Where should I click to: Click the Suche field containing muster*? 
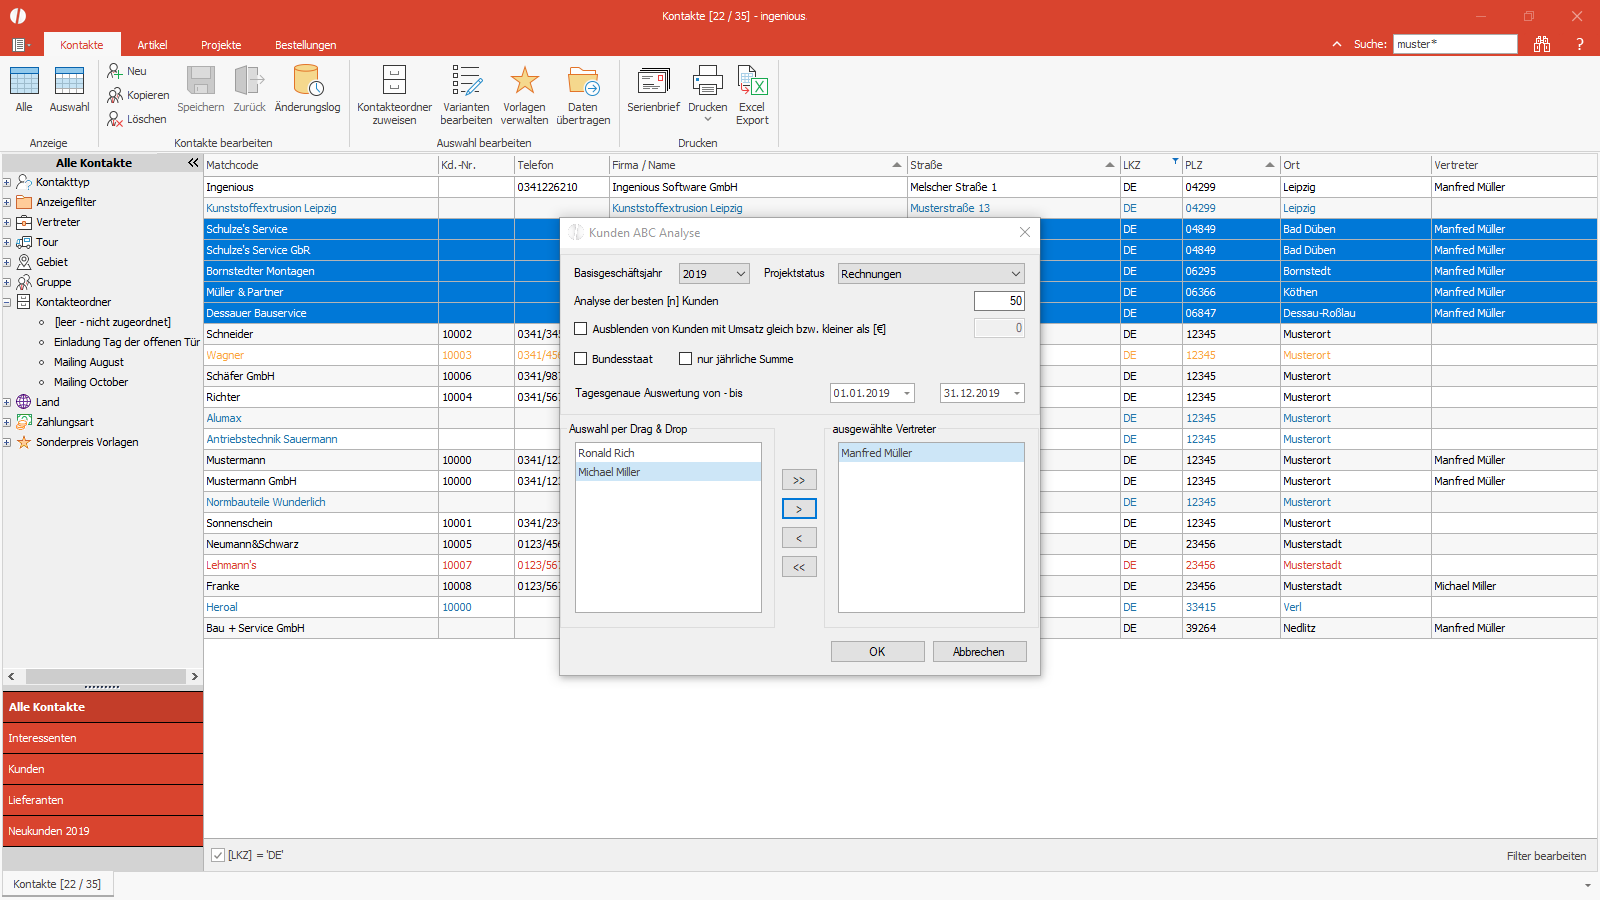pos(1455,44)
